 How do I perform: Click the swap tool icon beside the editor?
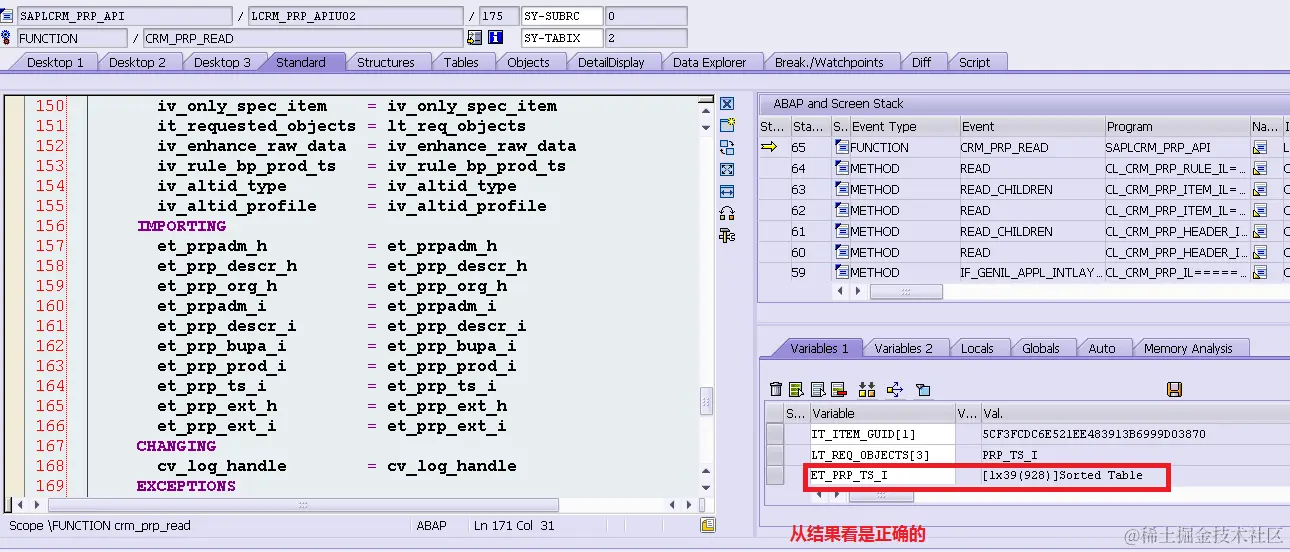727,147
